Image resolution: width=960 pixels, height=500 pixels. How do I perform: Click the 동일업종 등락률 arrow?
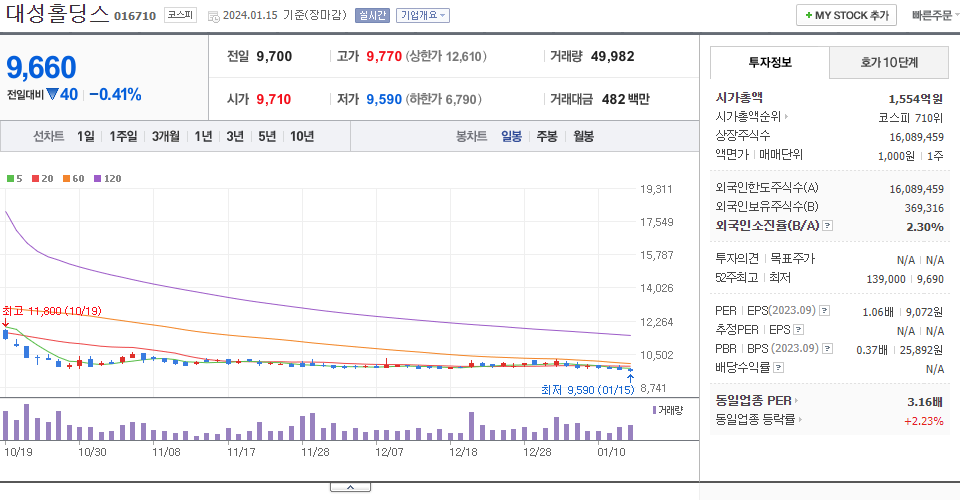click(x=800, y=420)
